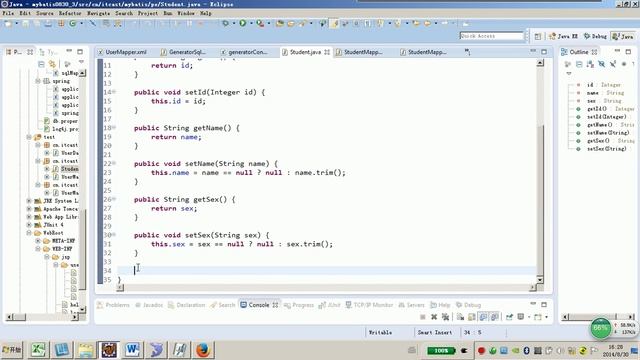The width and height of the screenshot is (640, 360).
Task: Collapse the WebRoot folder node
Action: (29, 233)
